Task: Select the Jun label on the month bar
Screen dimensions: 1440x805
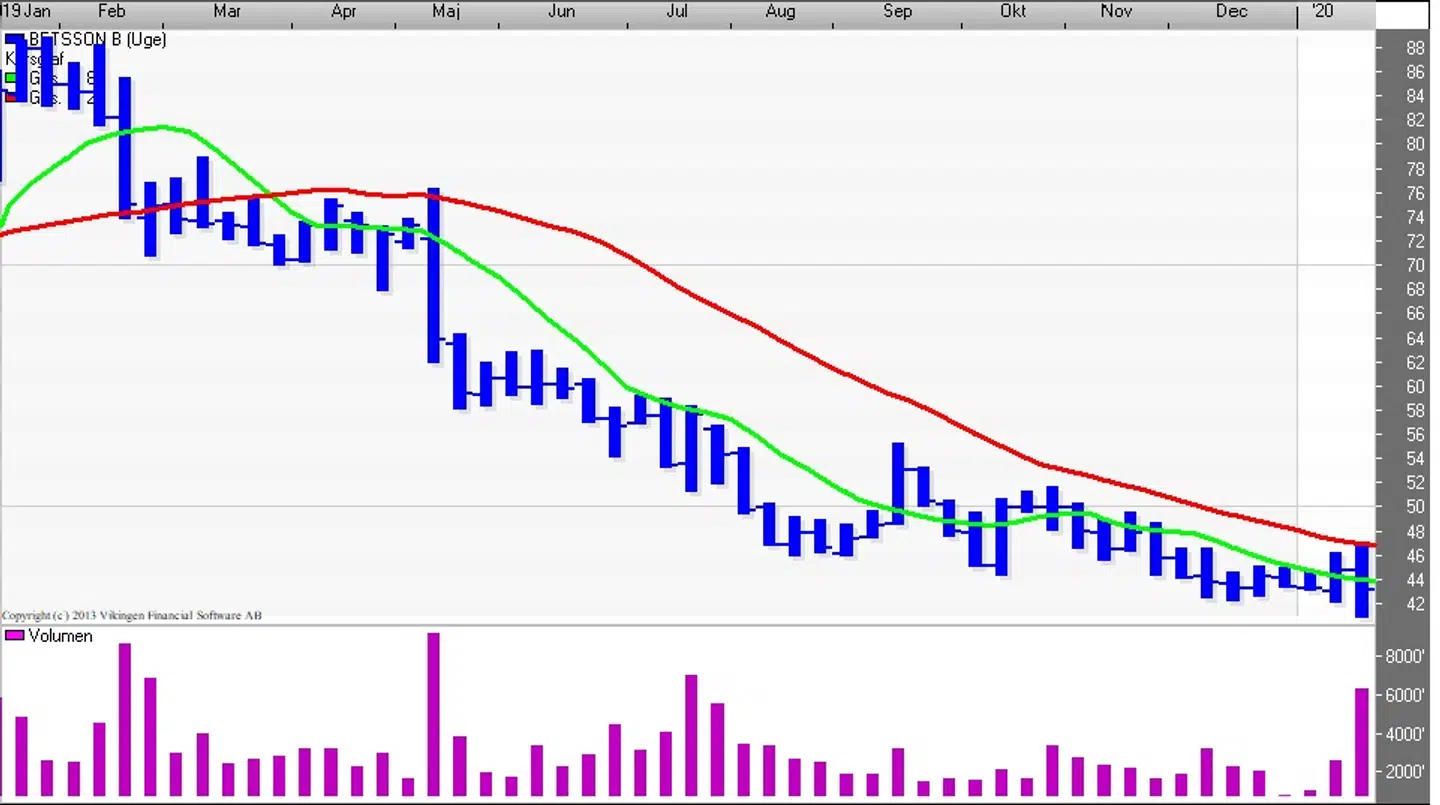Action: tap(561, 11)
